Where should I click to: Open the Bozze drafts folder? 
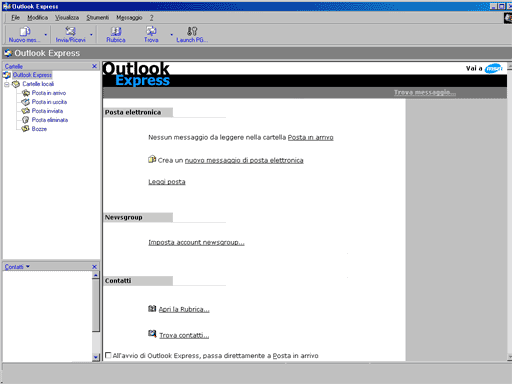click(x=39, y=129)
